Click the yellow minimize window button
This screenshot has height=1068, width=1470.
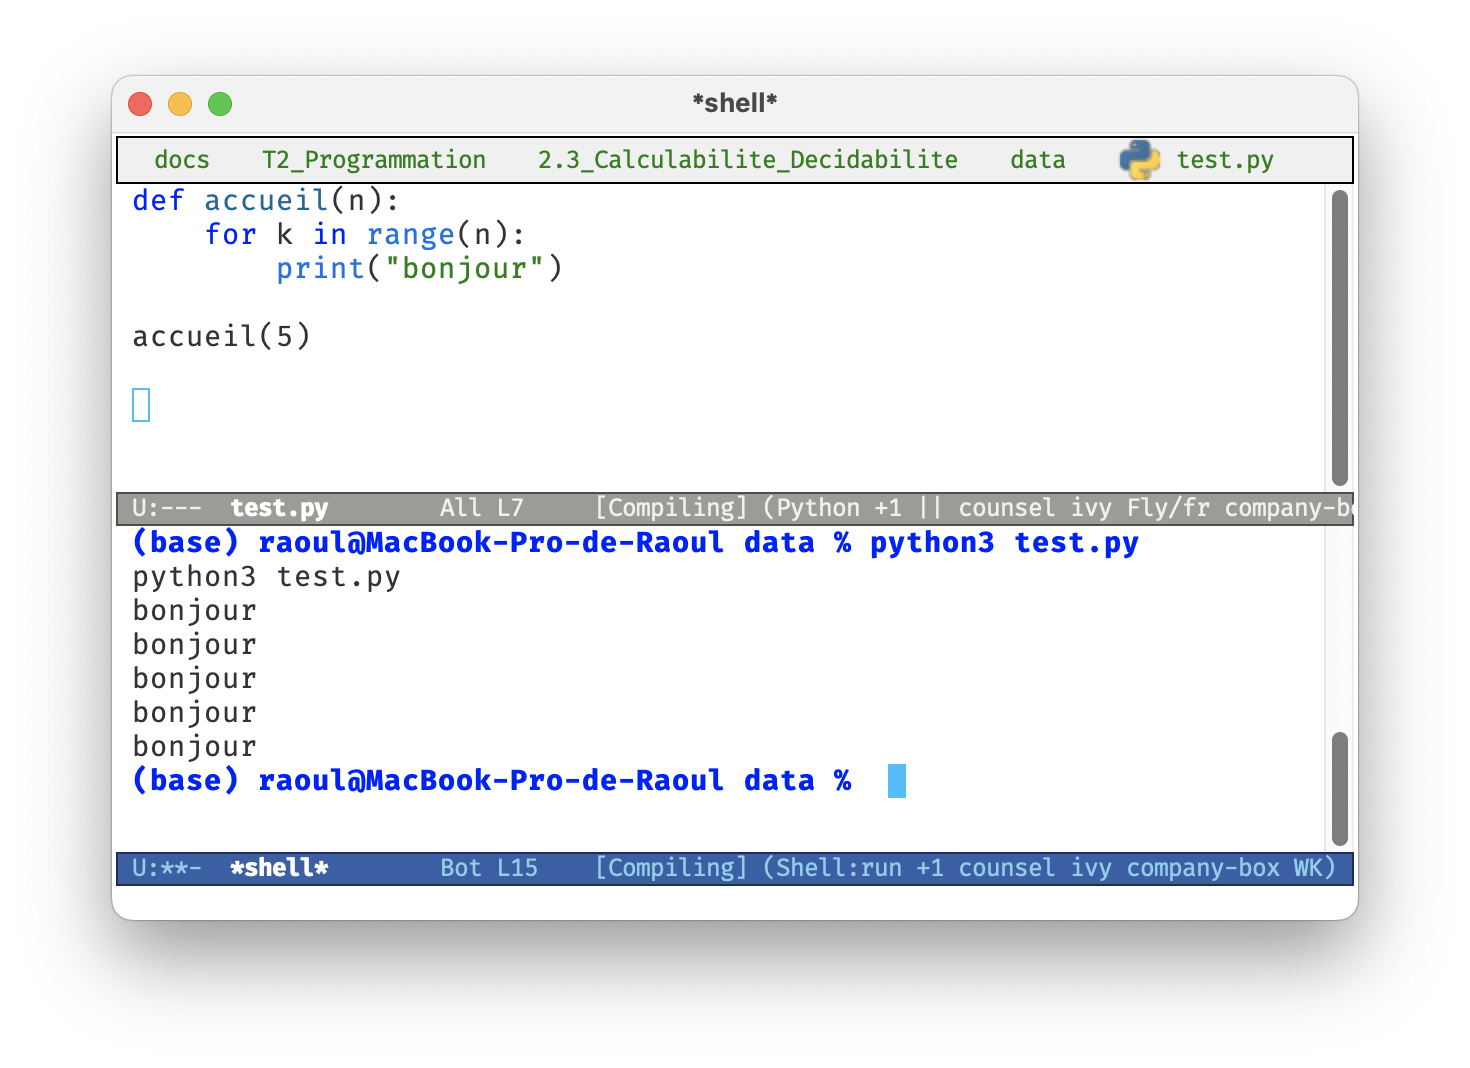180,104
